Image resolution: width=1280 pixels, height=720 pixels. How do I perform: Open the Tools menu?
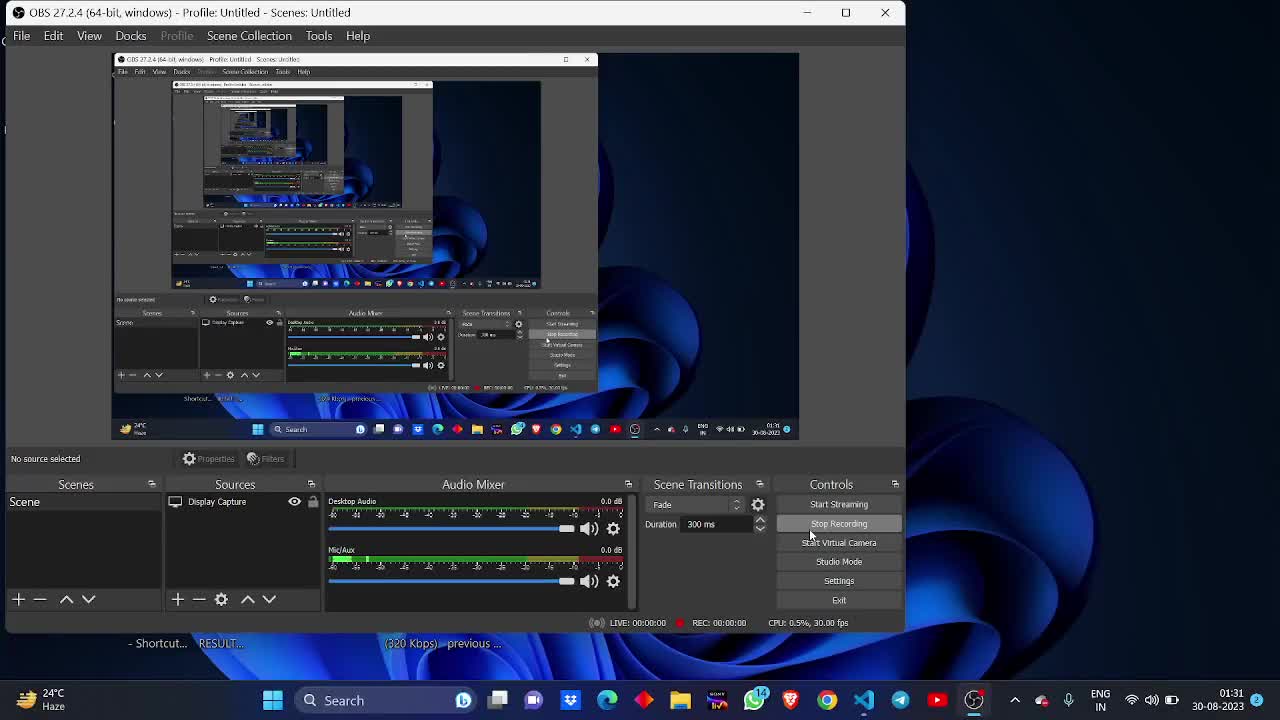coord(319,36)
